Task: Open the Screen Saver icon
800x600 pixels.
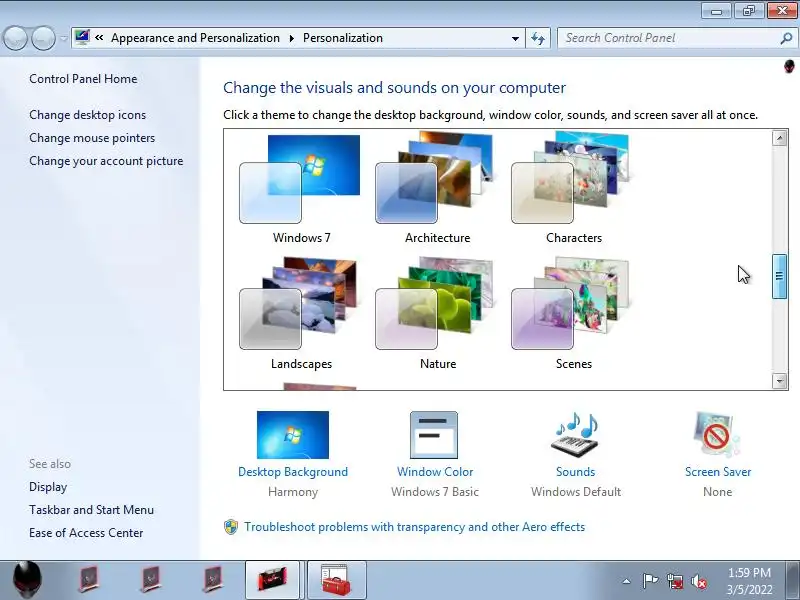Action: pos(717,435)
